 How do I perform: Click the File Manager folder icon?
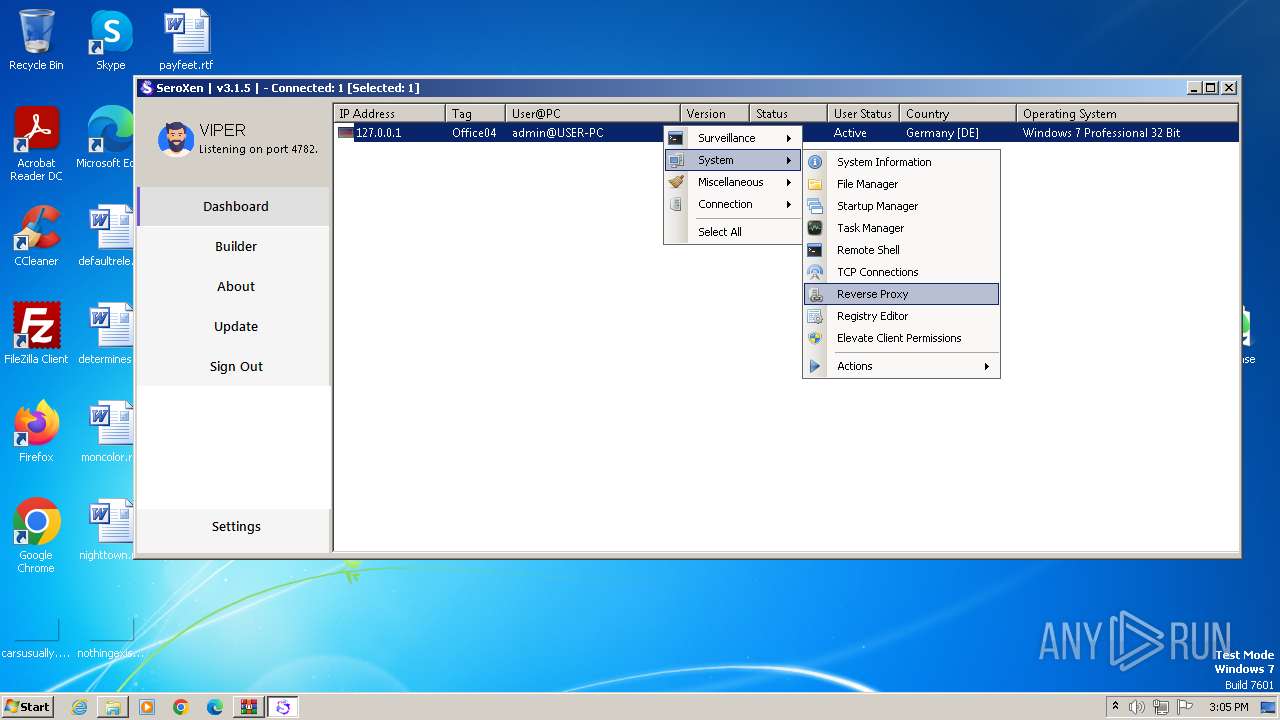(x=815, y=184)
